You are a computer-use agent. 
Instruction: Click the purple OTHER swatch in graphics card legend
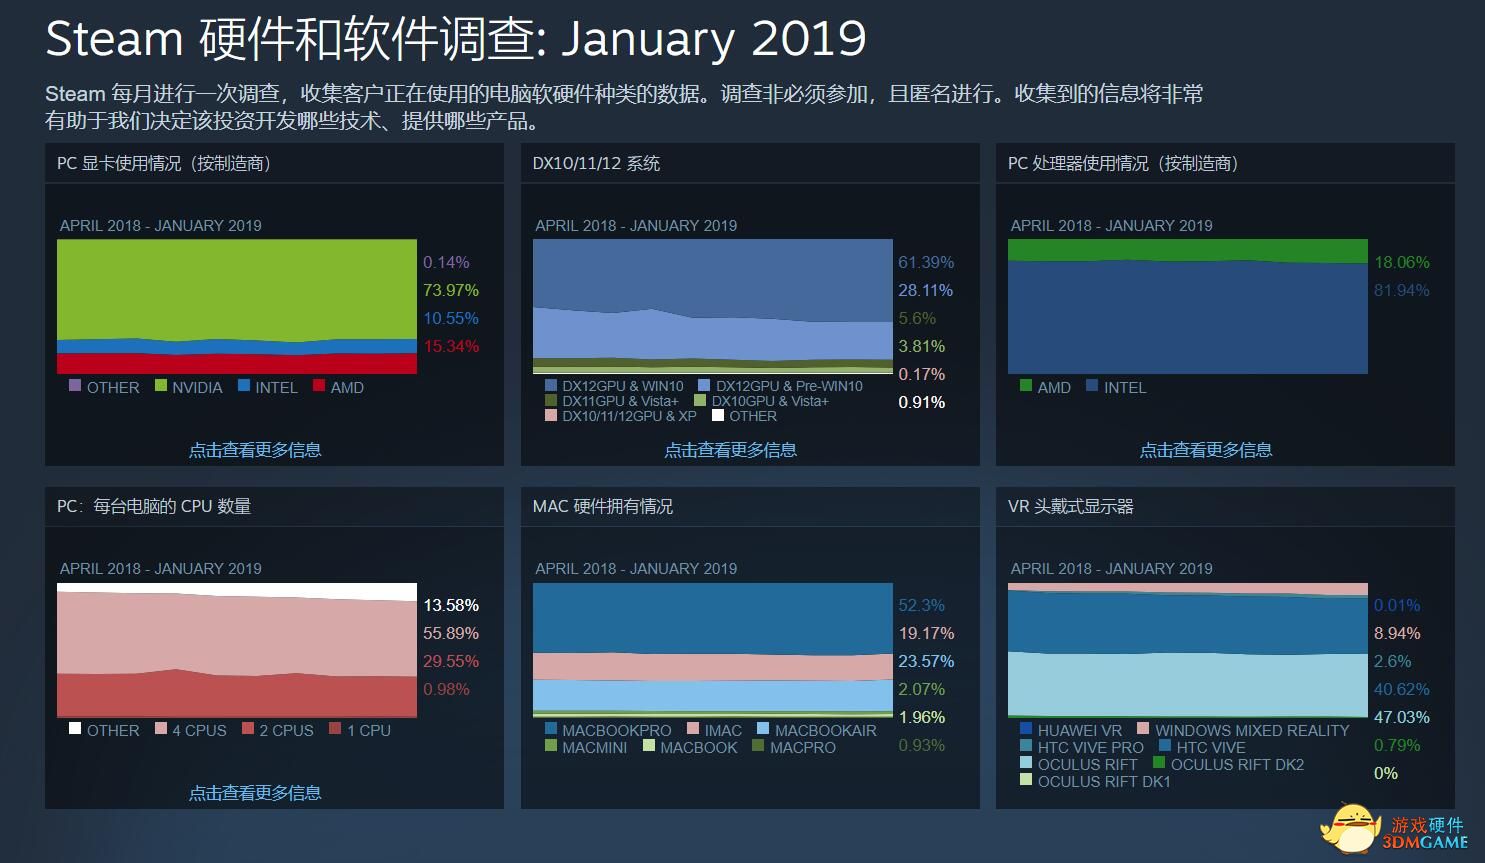[x=75, y=386]
